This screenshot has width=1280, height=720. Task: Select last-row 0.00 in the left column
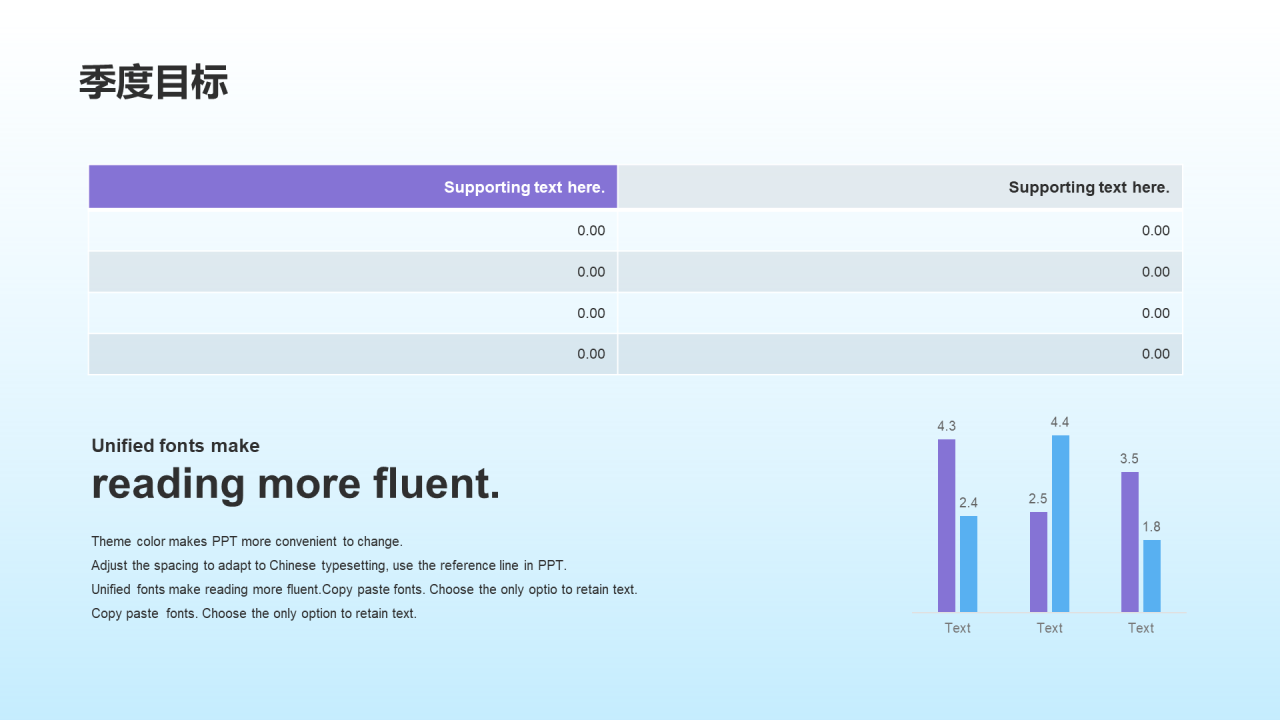[x=591, y=354]
